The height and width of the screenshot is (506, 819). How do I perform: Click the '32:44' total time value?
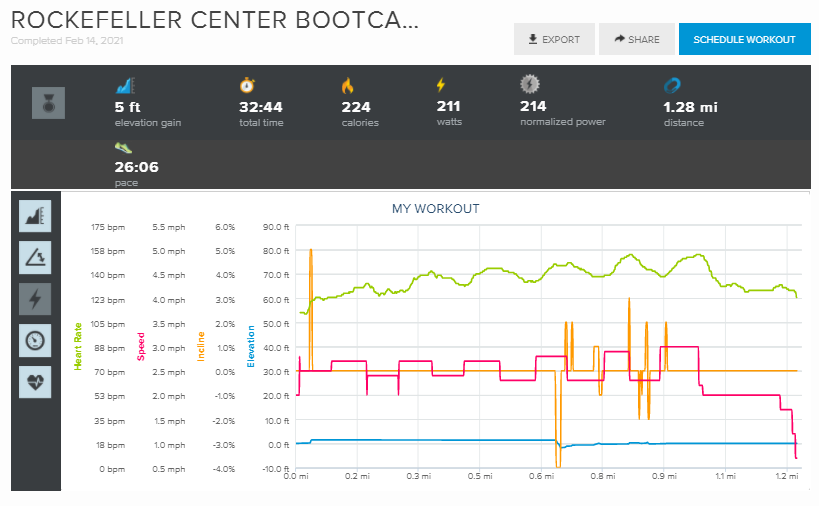[261, 107]
